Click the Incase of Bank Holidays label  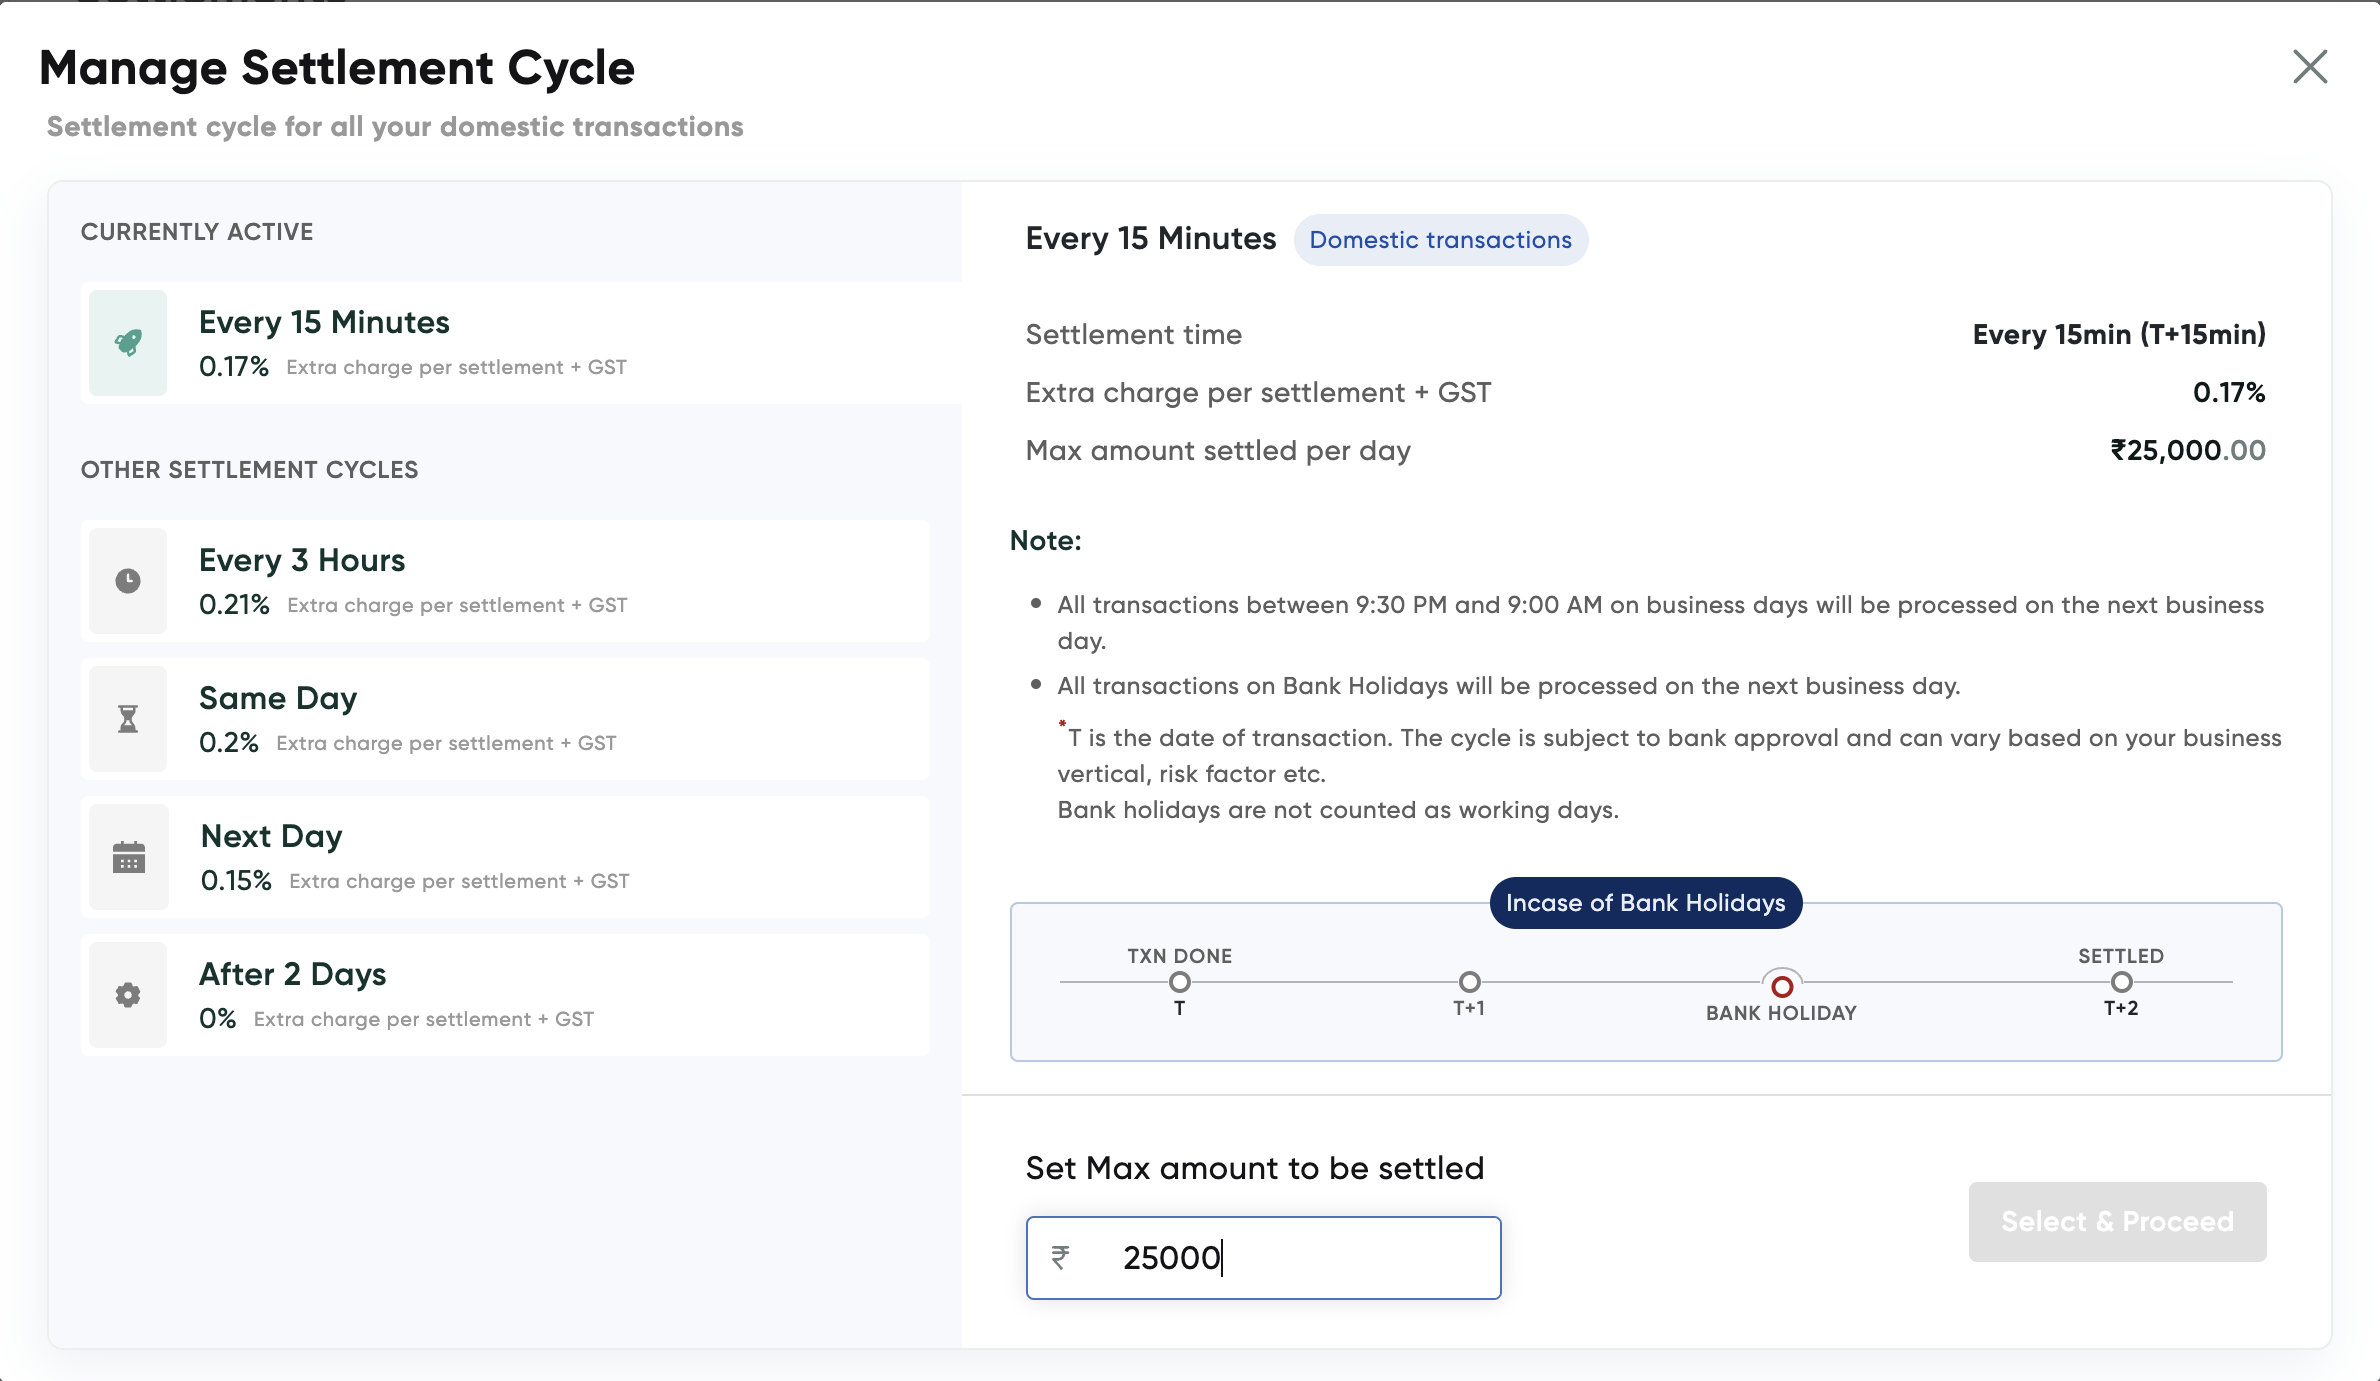pyautogui.click(x=1645, y=903)
